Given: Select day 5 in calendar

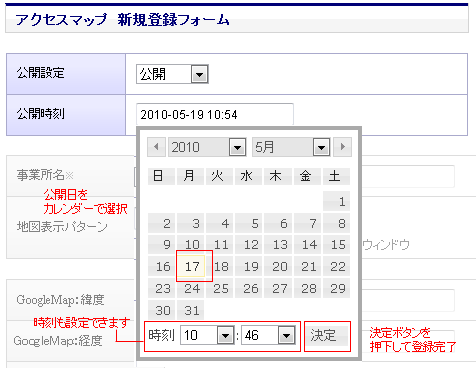Looking at the screenshot, I should [249, 223].
